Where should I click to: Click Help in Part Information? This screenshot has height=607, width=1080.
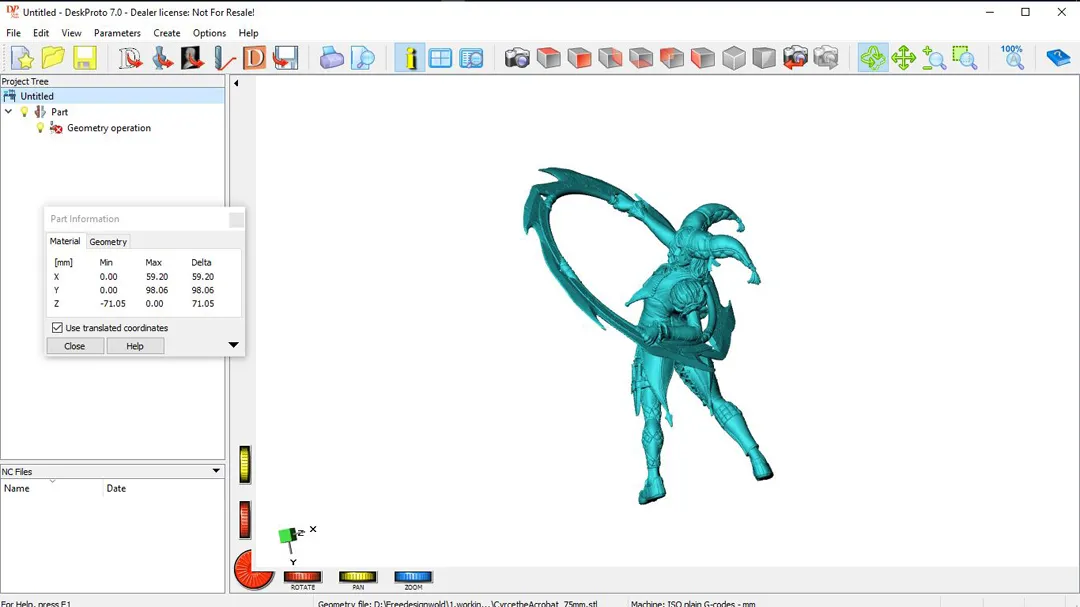click(x=135, y=346)
